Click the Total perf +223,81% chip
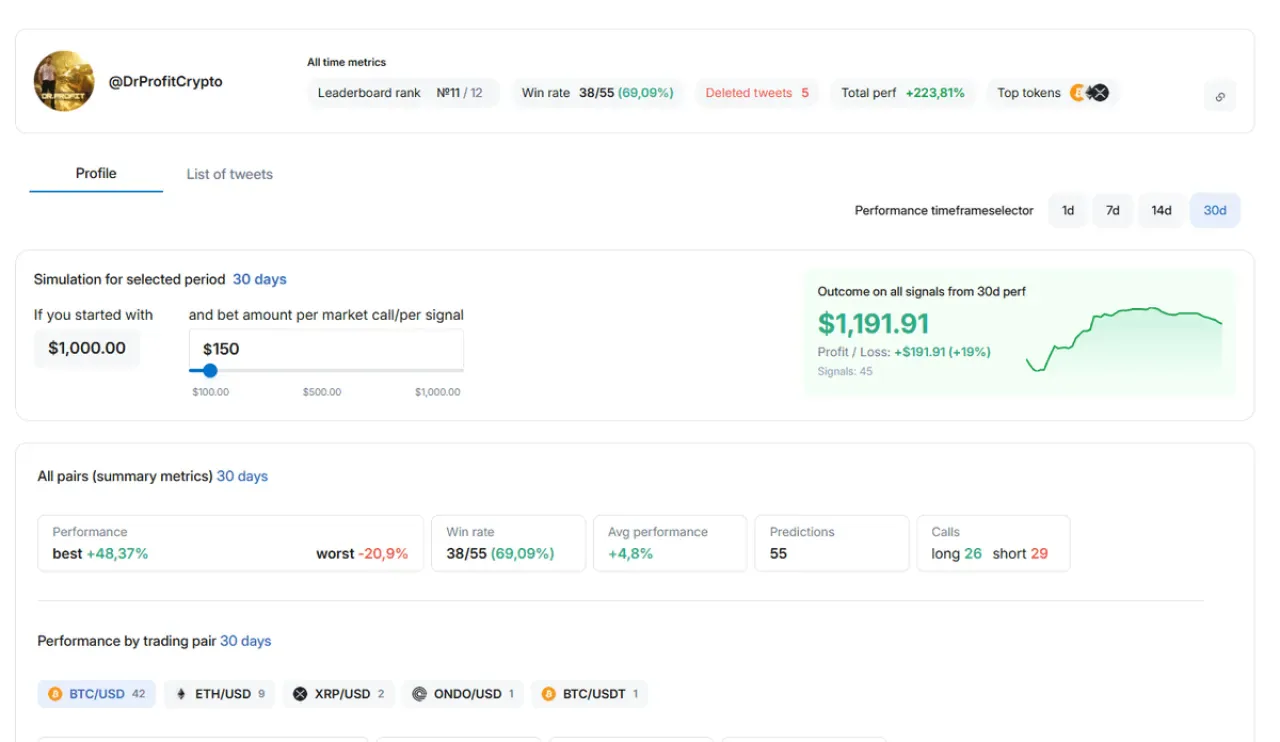Screen dimensions: 1280x742 [x=903, y=93]
